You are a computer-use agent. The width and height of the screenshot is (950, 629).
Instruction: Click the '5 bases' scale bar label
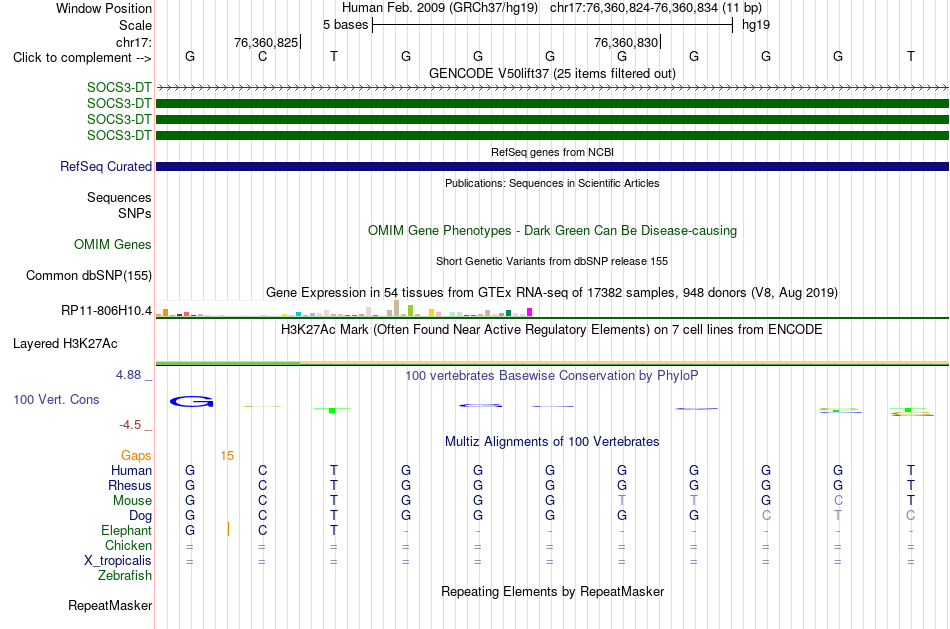point(345,25)
